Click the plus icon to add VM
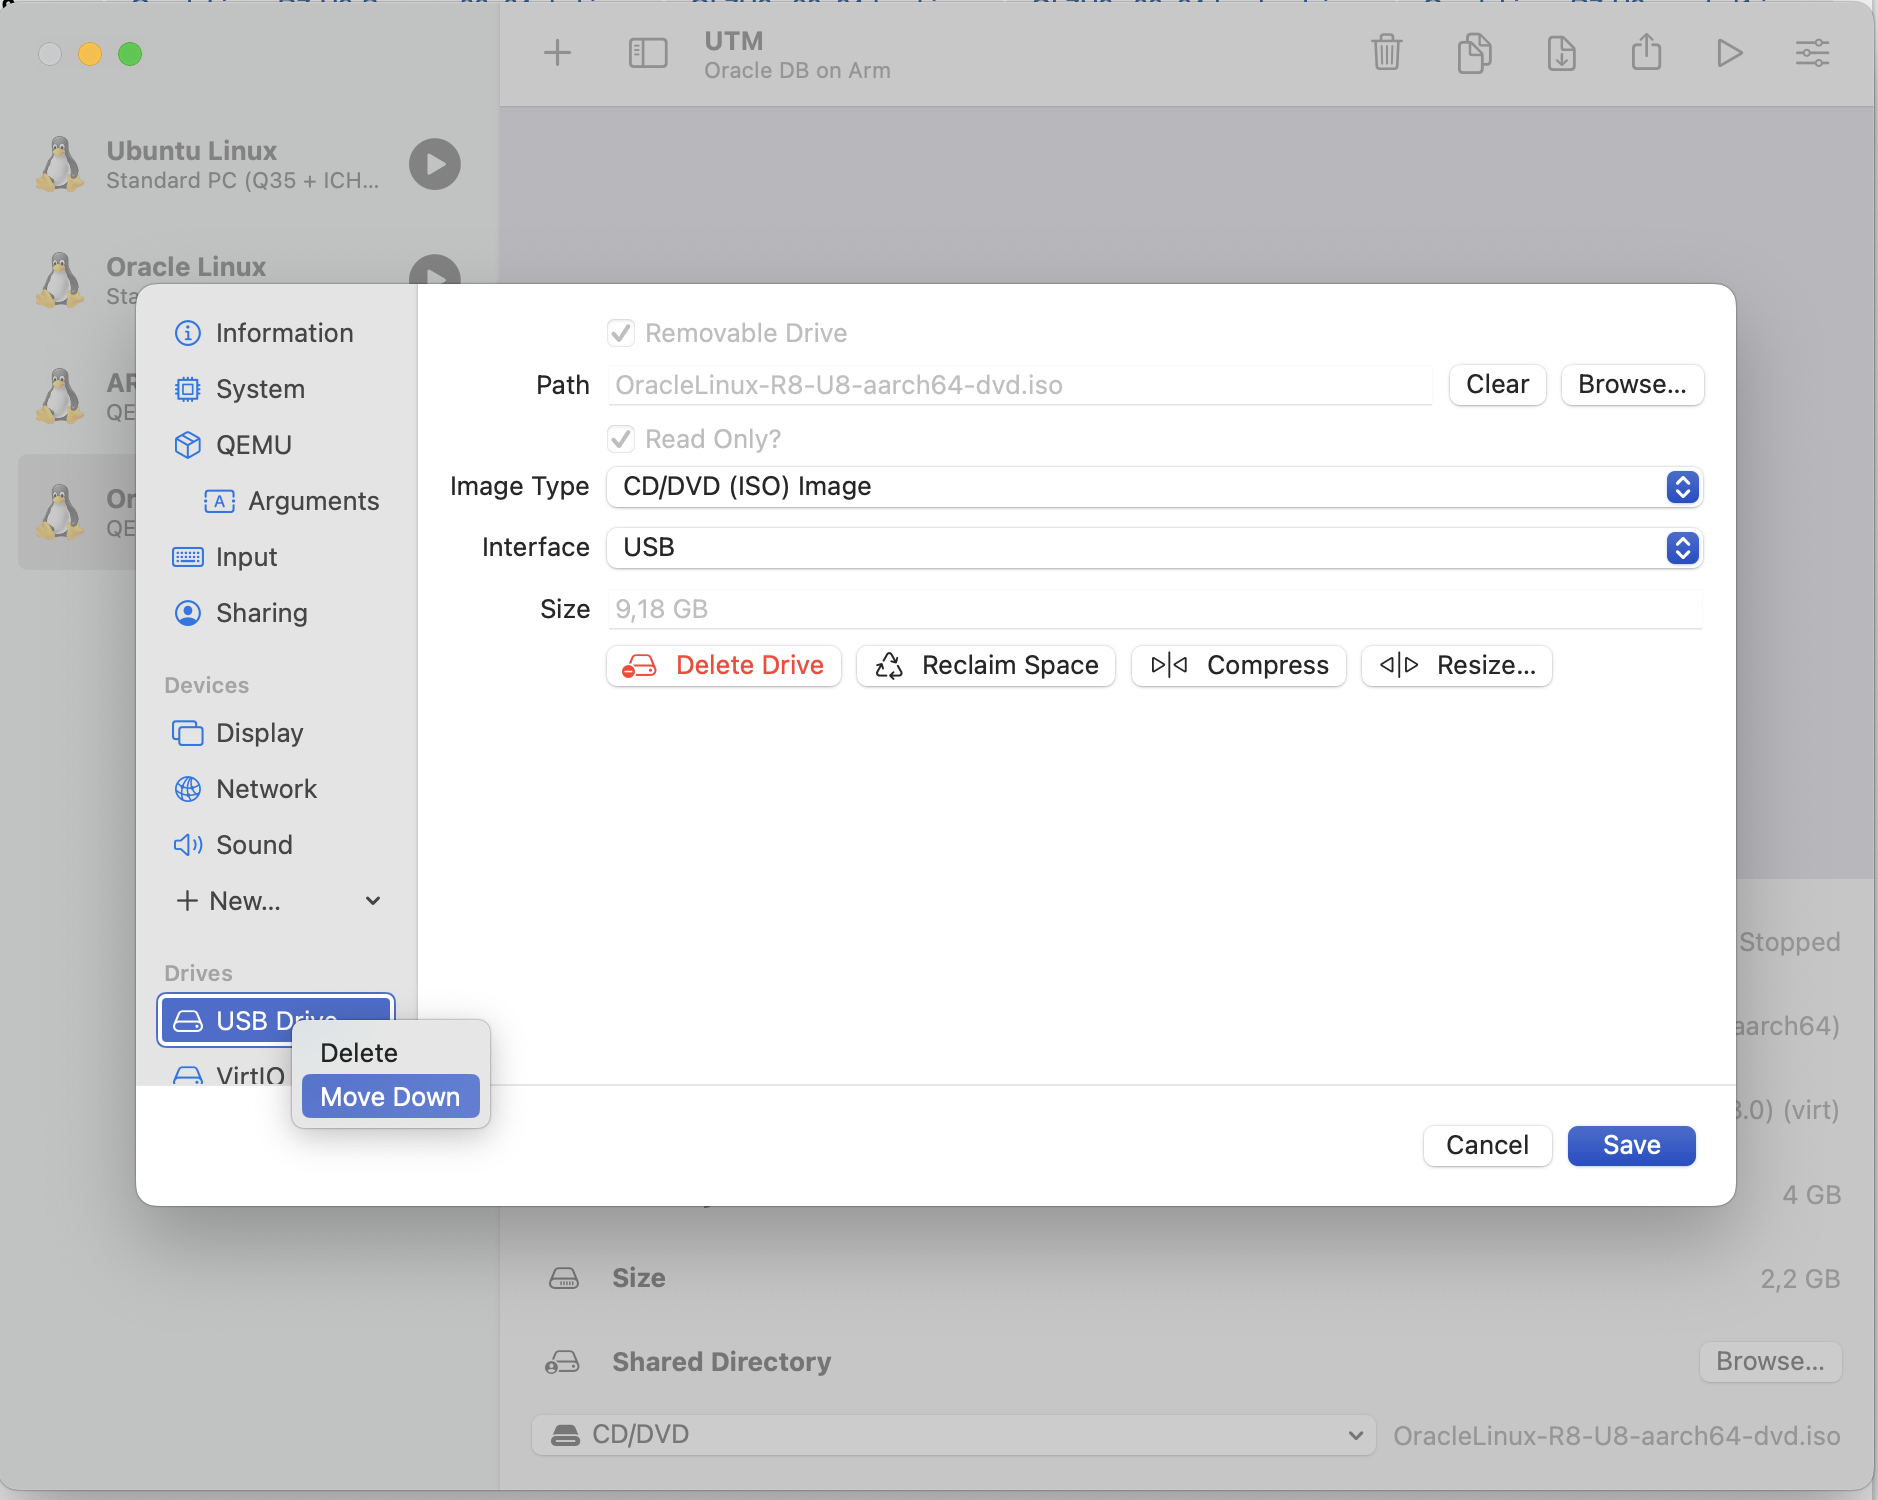Viewport: 1878px width, 1500px height. [x=557, y=53]
